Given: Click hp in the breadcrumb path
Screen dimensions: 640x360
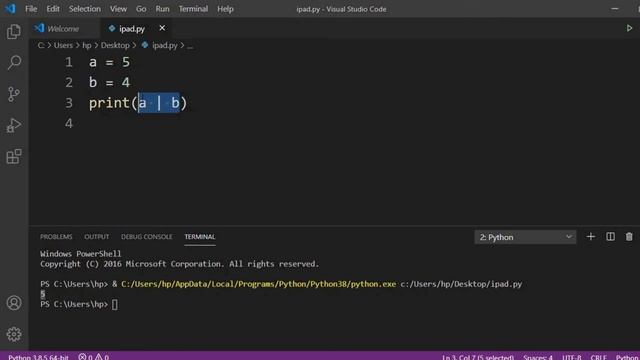Looking at the screenshot, I should tap(87, 45).
